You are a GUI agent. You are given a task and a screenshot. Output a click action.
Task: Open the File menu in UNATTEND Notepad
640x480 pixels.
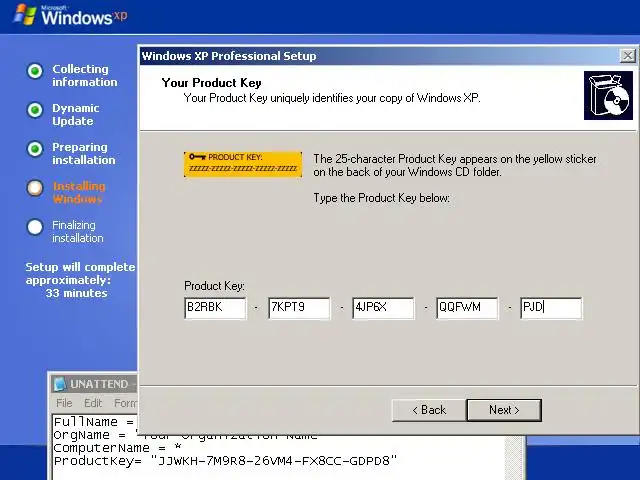[x=64, y=403]
